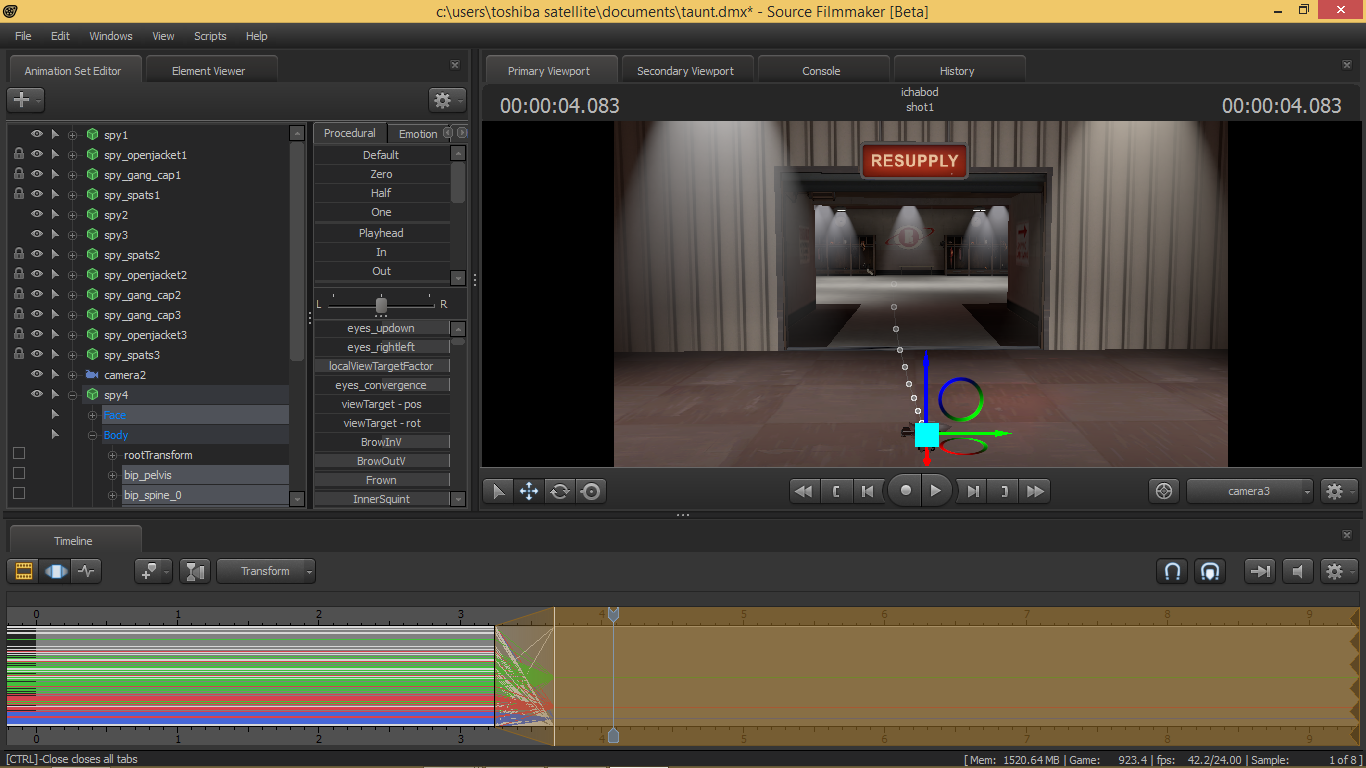Switch to the Motion Editor mode
Screen dimensions: 1366x768
click(x=55, y=571)
